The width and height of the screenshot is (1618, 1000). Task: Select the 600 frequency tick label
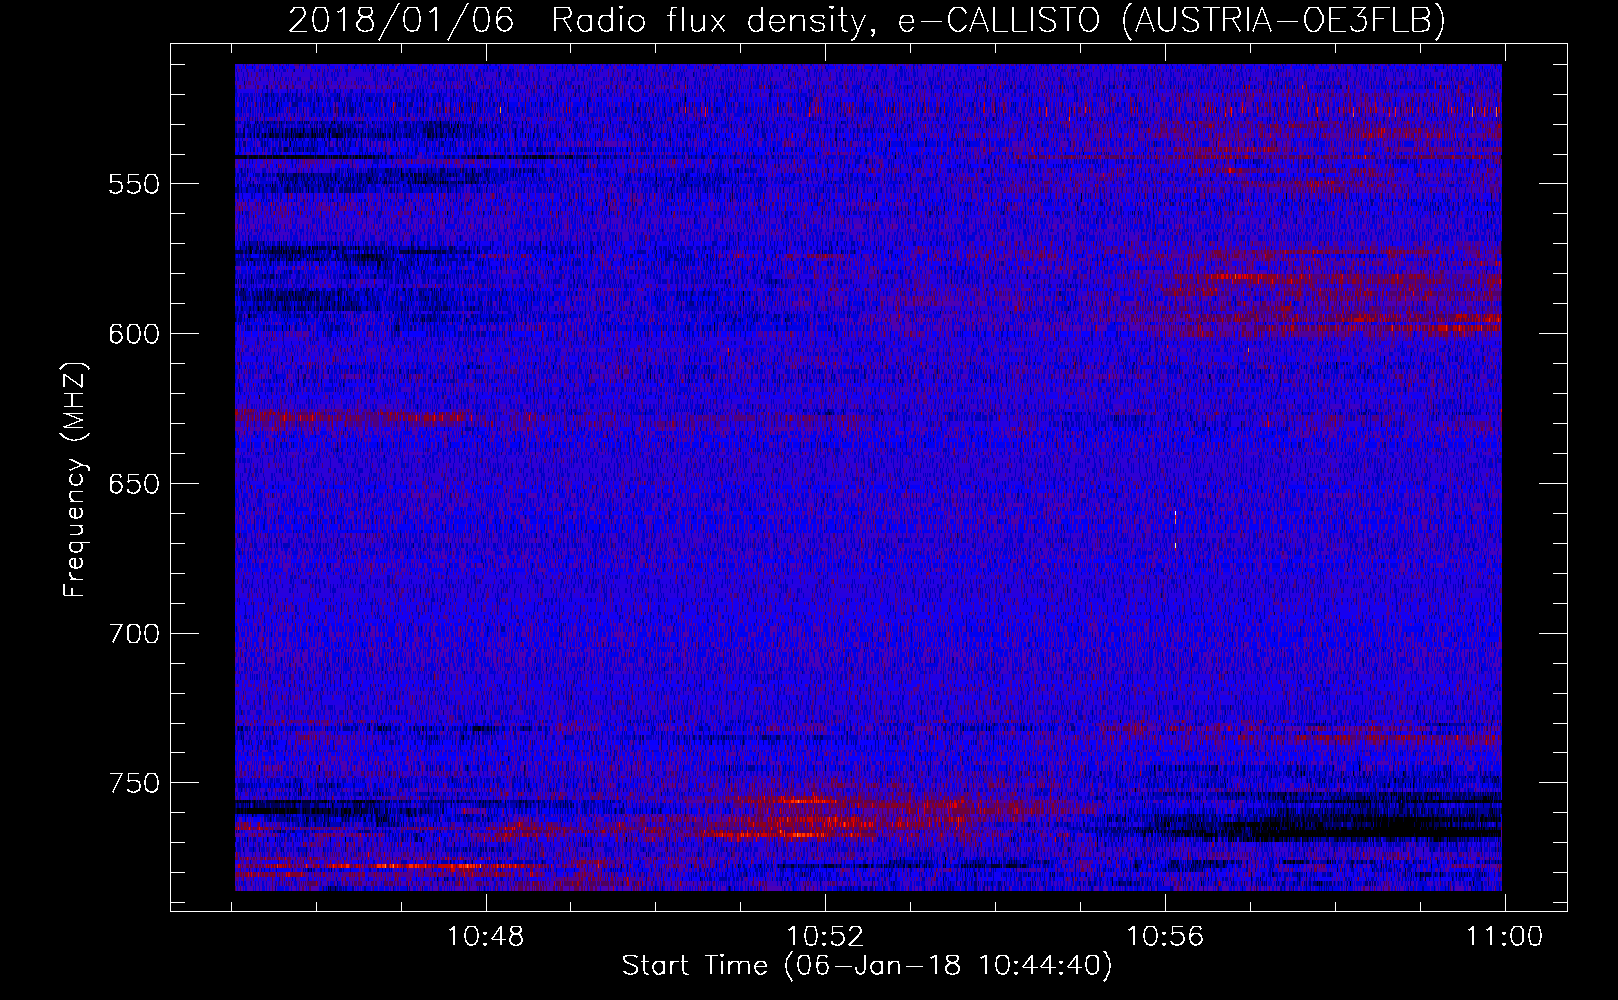134,334
